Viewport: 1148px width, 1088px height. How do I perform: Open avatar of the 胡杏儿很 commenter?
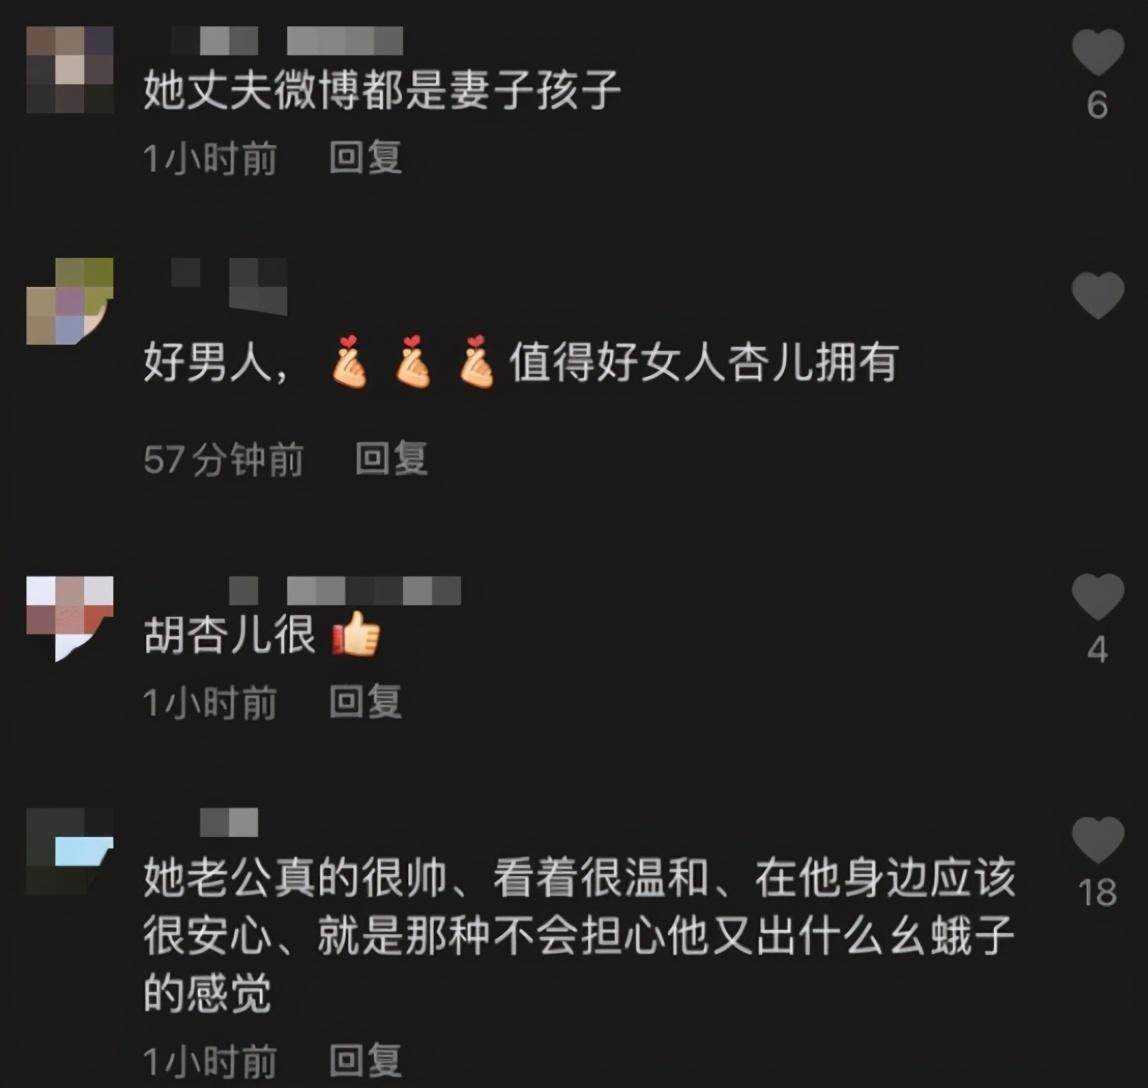(70, 619)
